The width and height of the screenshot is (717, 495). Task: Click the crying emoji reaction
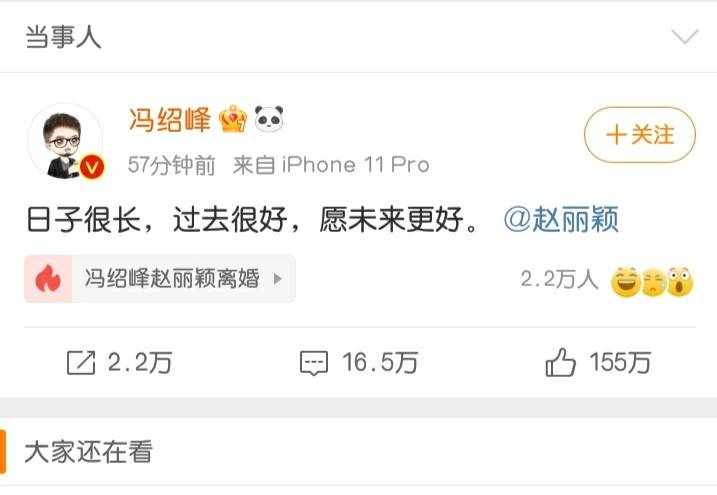tap(654, 283)
